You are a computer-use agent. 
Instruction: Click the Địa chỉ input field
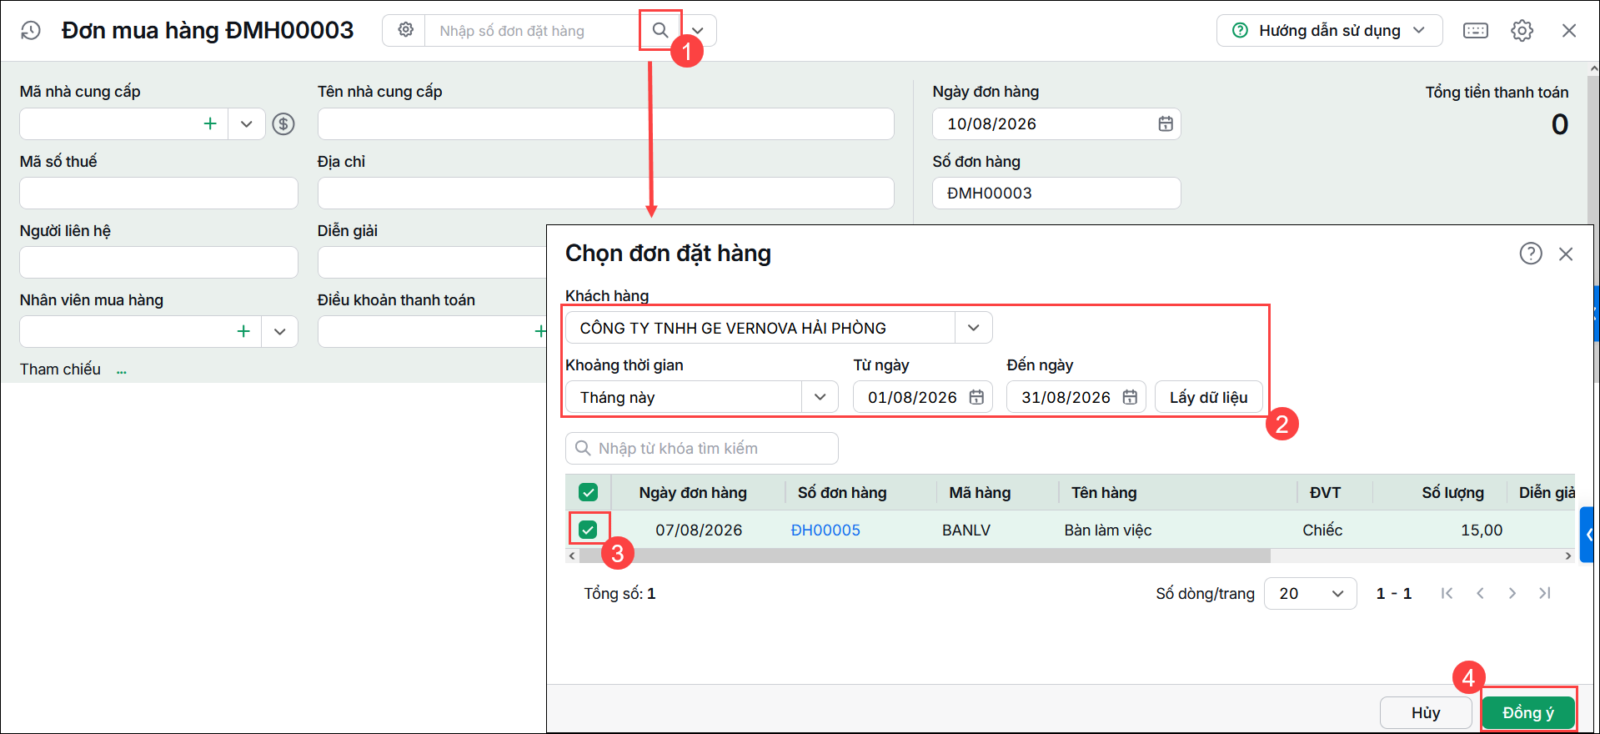pos(606,193)
